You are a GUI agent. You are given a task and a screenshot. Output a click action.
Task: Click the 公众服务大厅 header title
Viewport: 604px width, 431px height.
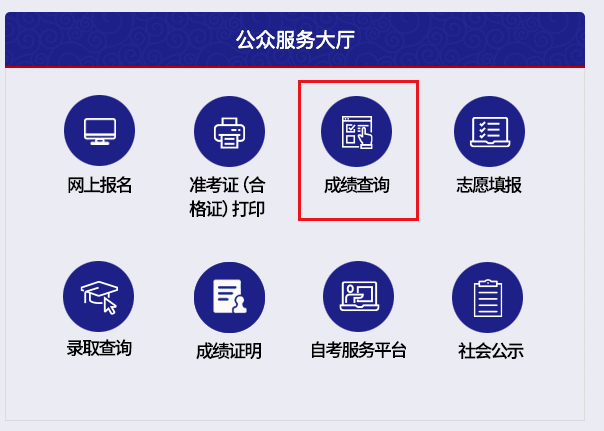(x=295, y=40)
